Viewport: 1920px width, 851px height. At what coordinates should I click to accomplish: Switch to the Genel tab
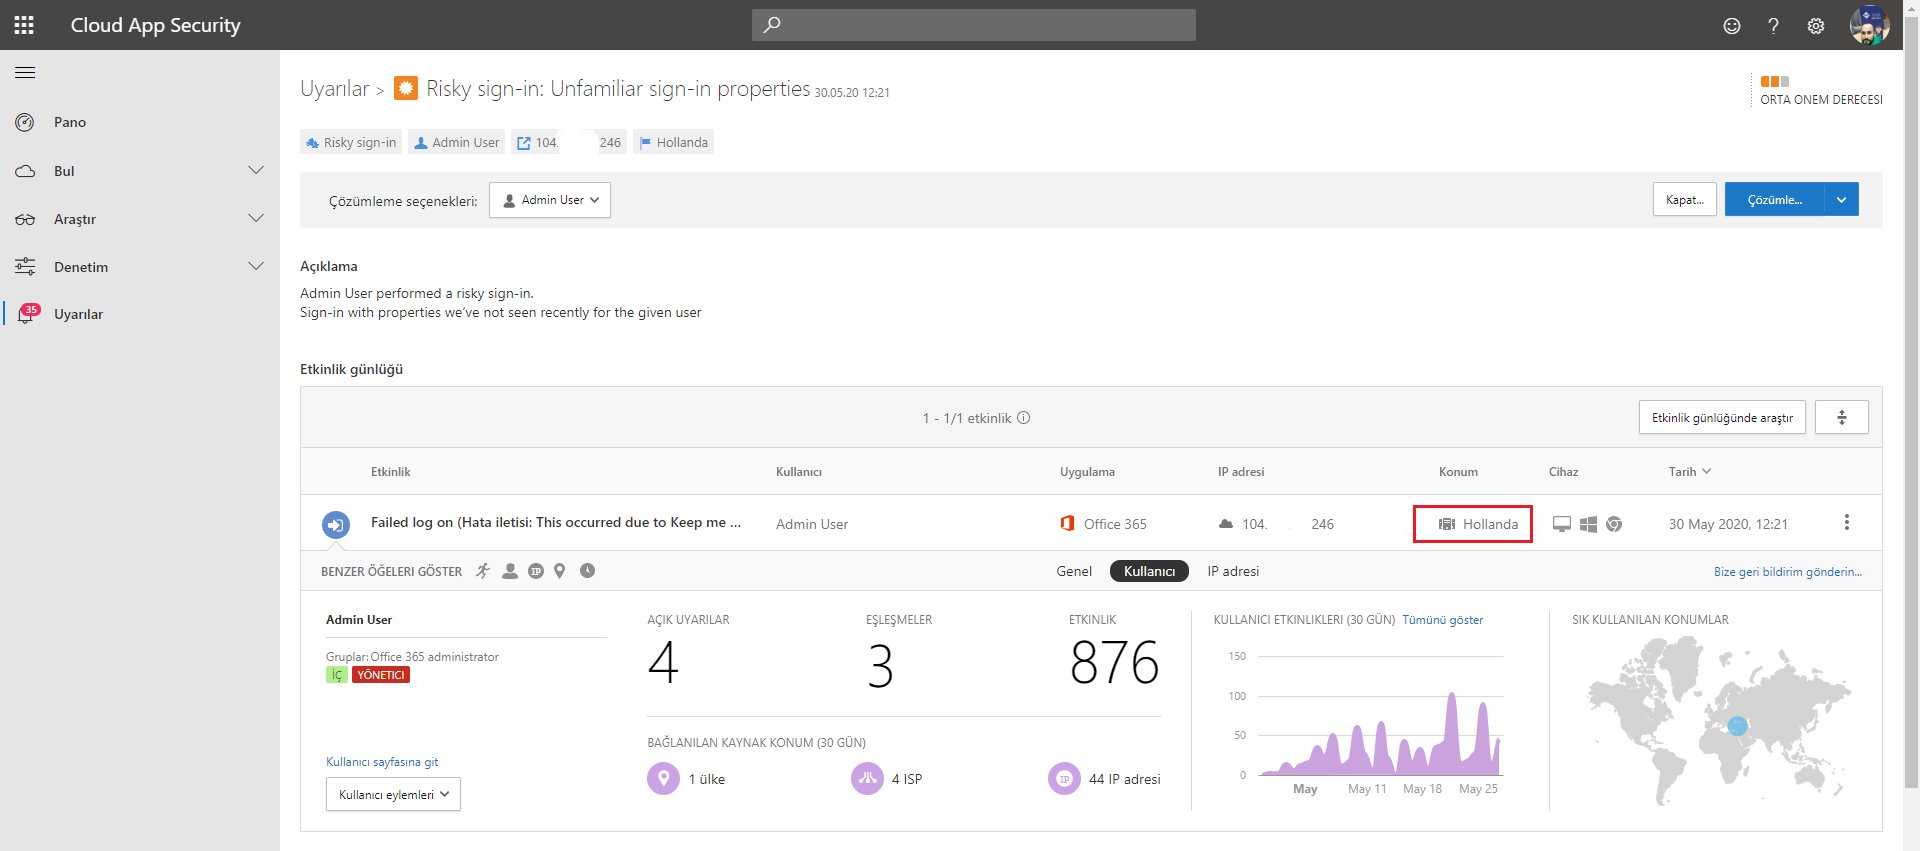[1074, 571]
